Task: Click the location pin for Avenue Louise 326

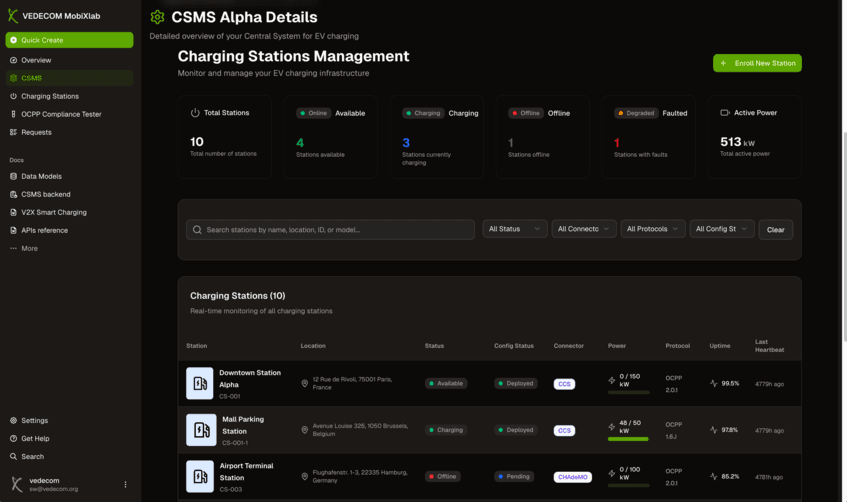Action: [305, 430]
